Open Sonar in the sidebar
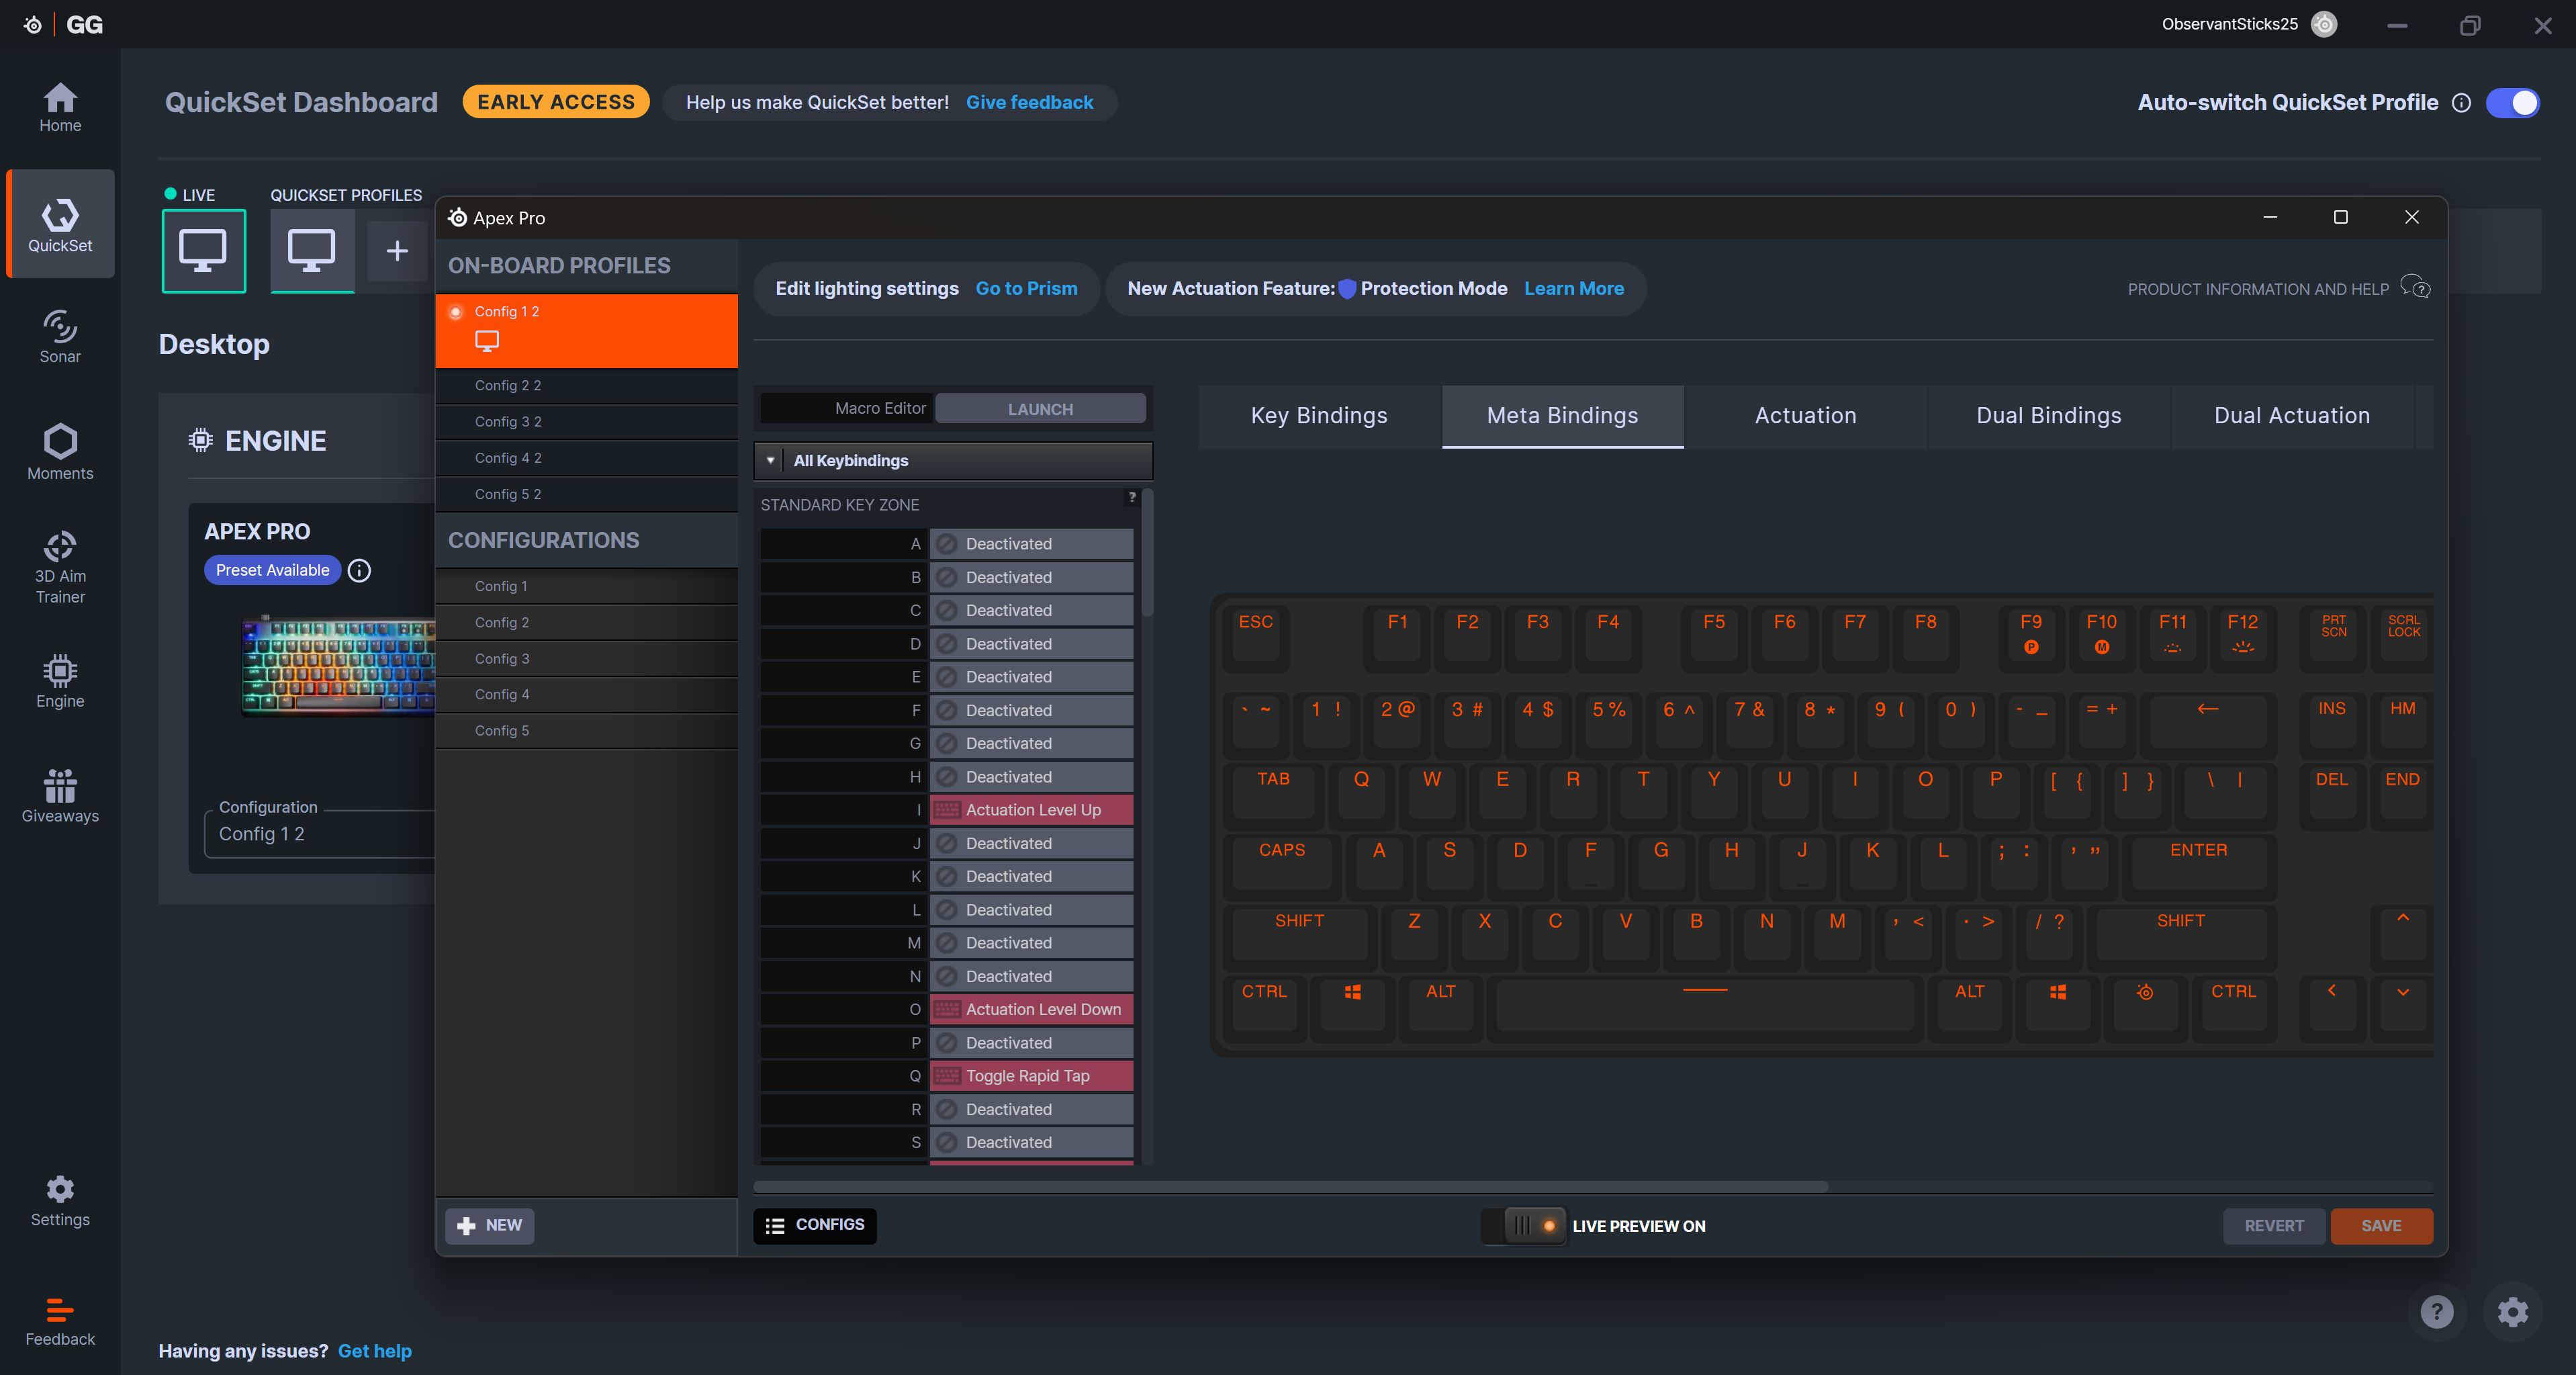This screenshot has height=1375, width=2576. click(x=60, y=337)
